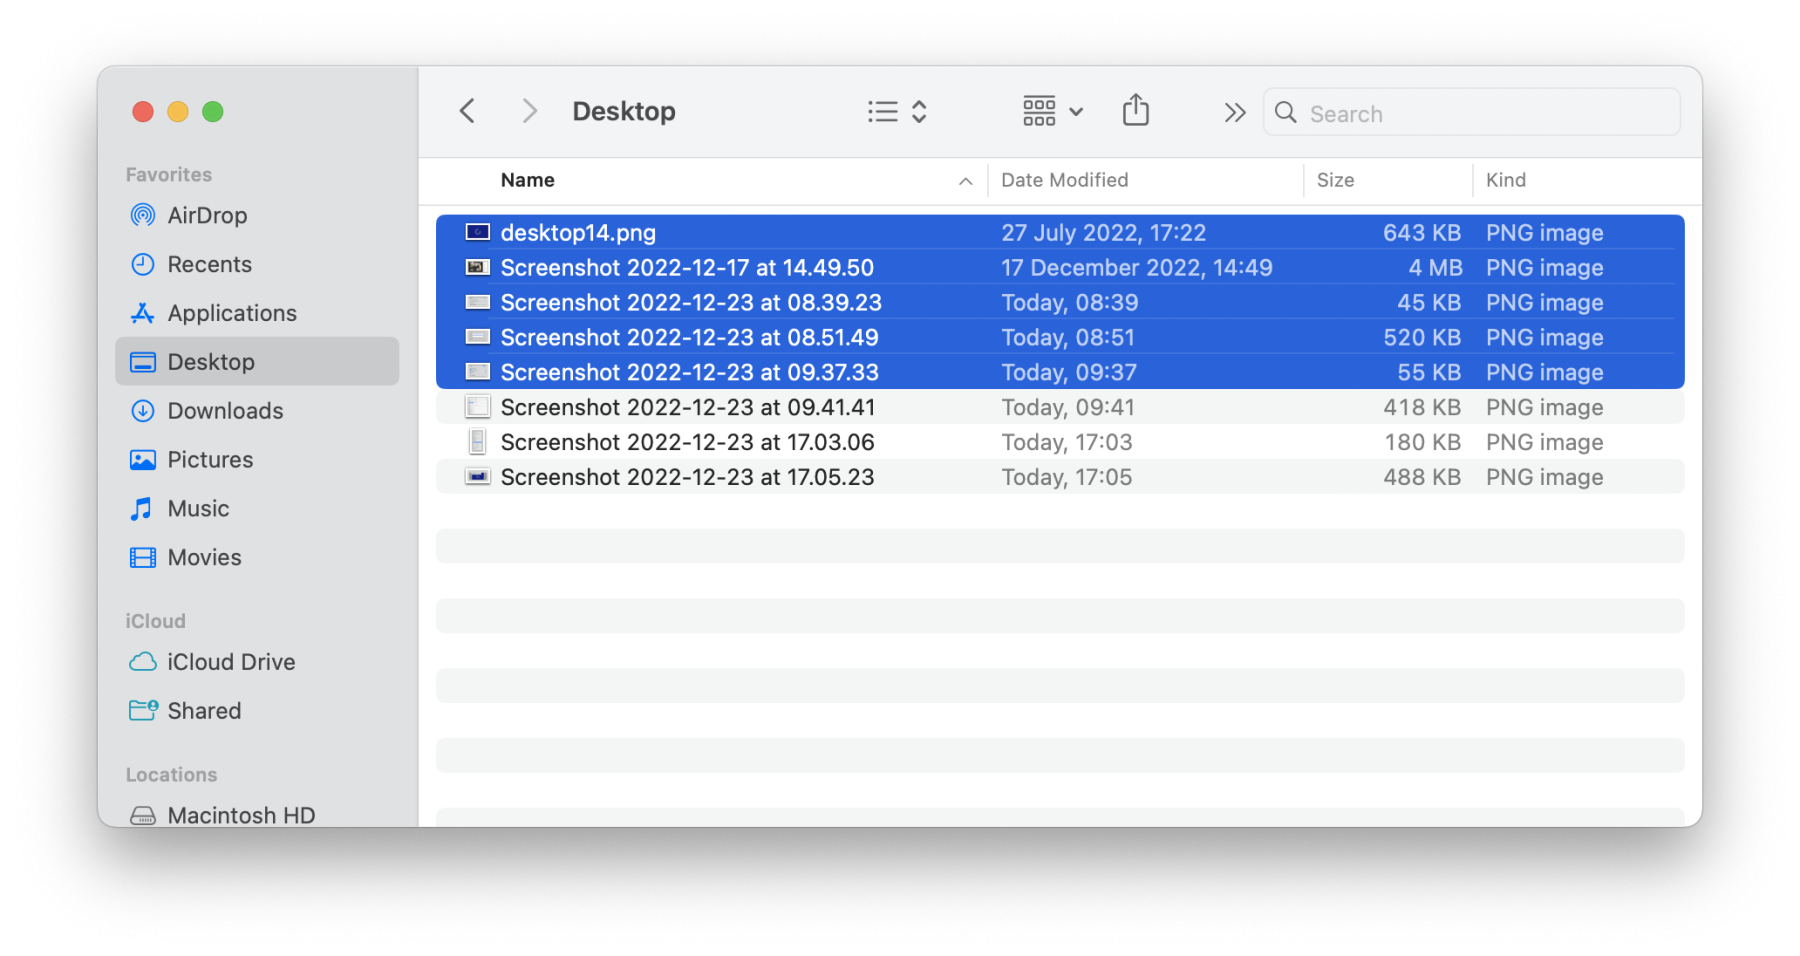Click the Share button in the toolbar

point(1135,111)
